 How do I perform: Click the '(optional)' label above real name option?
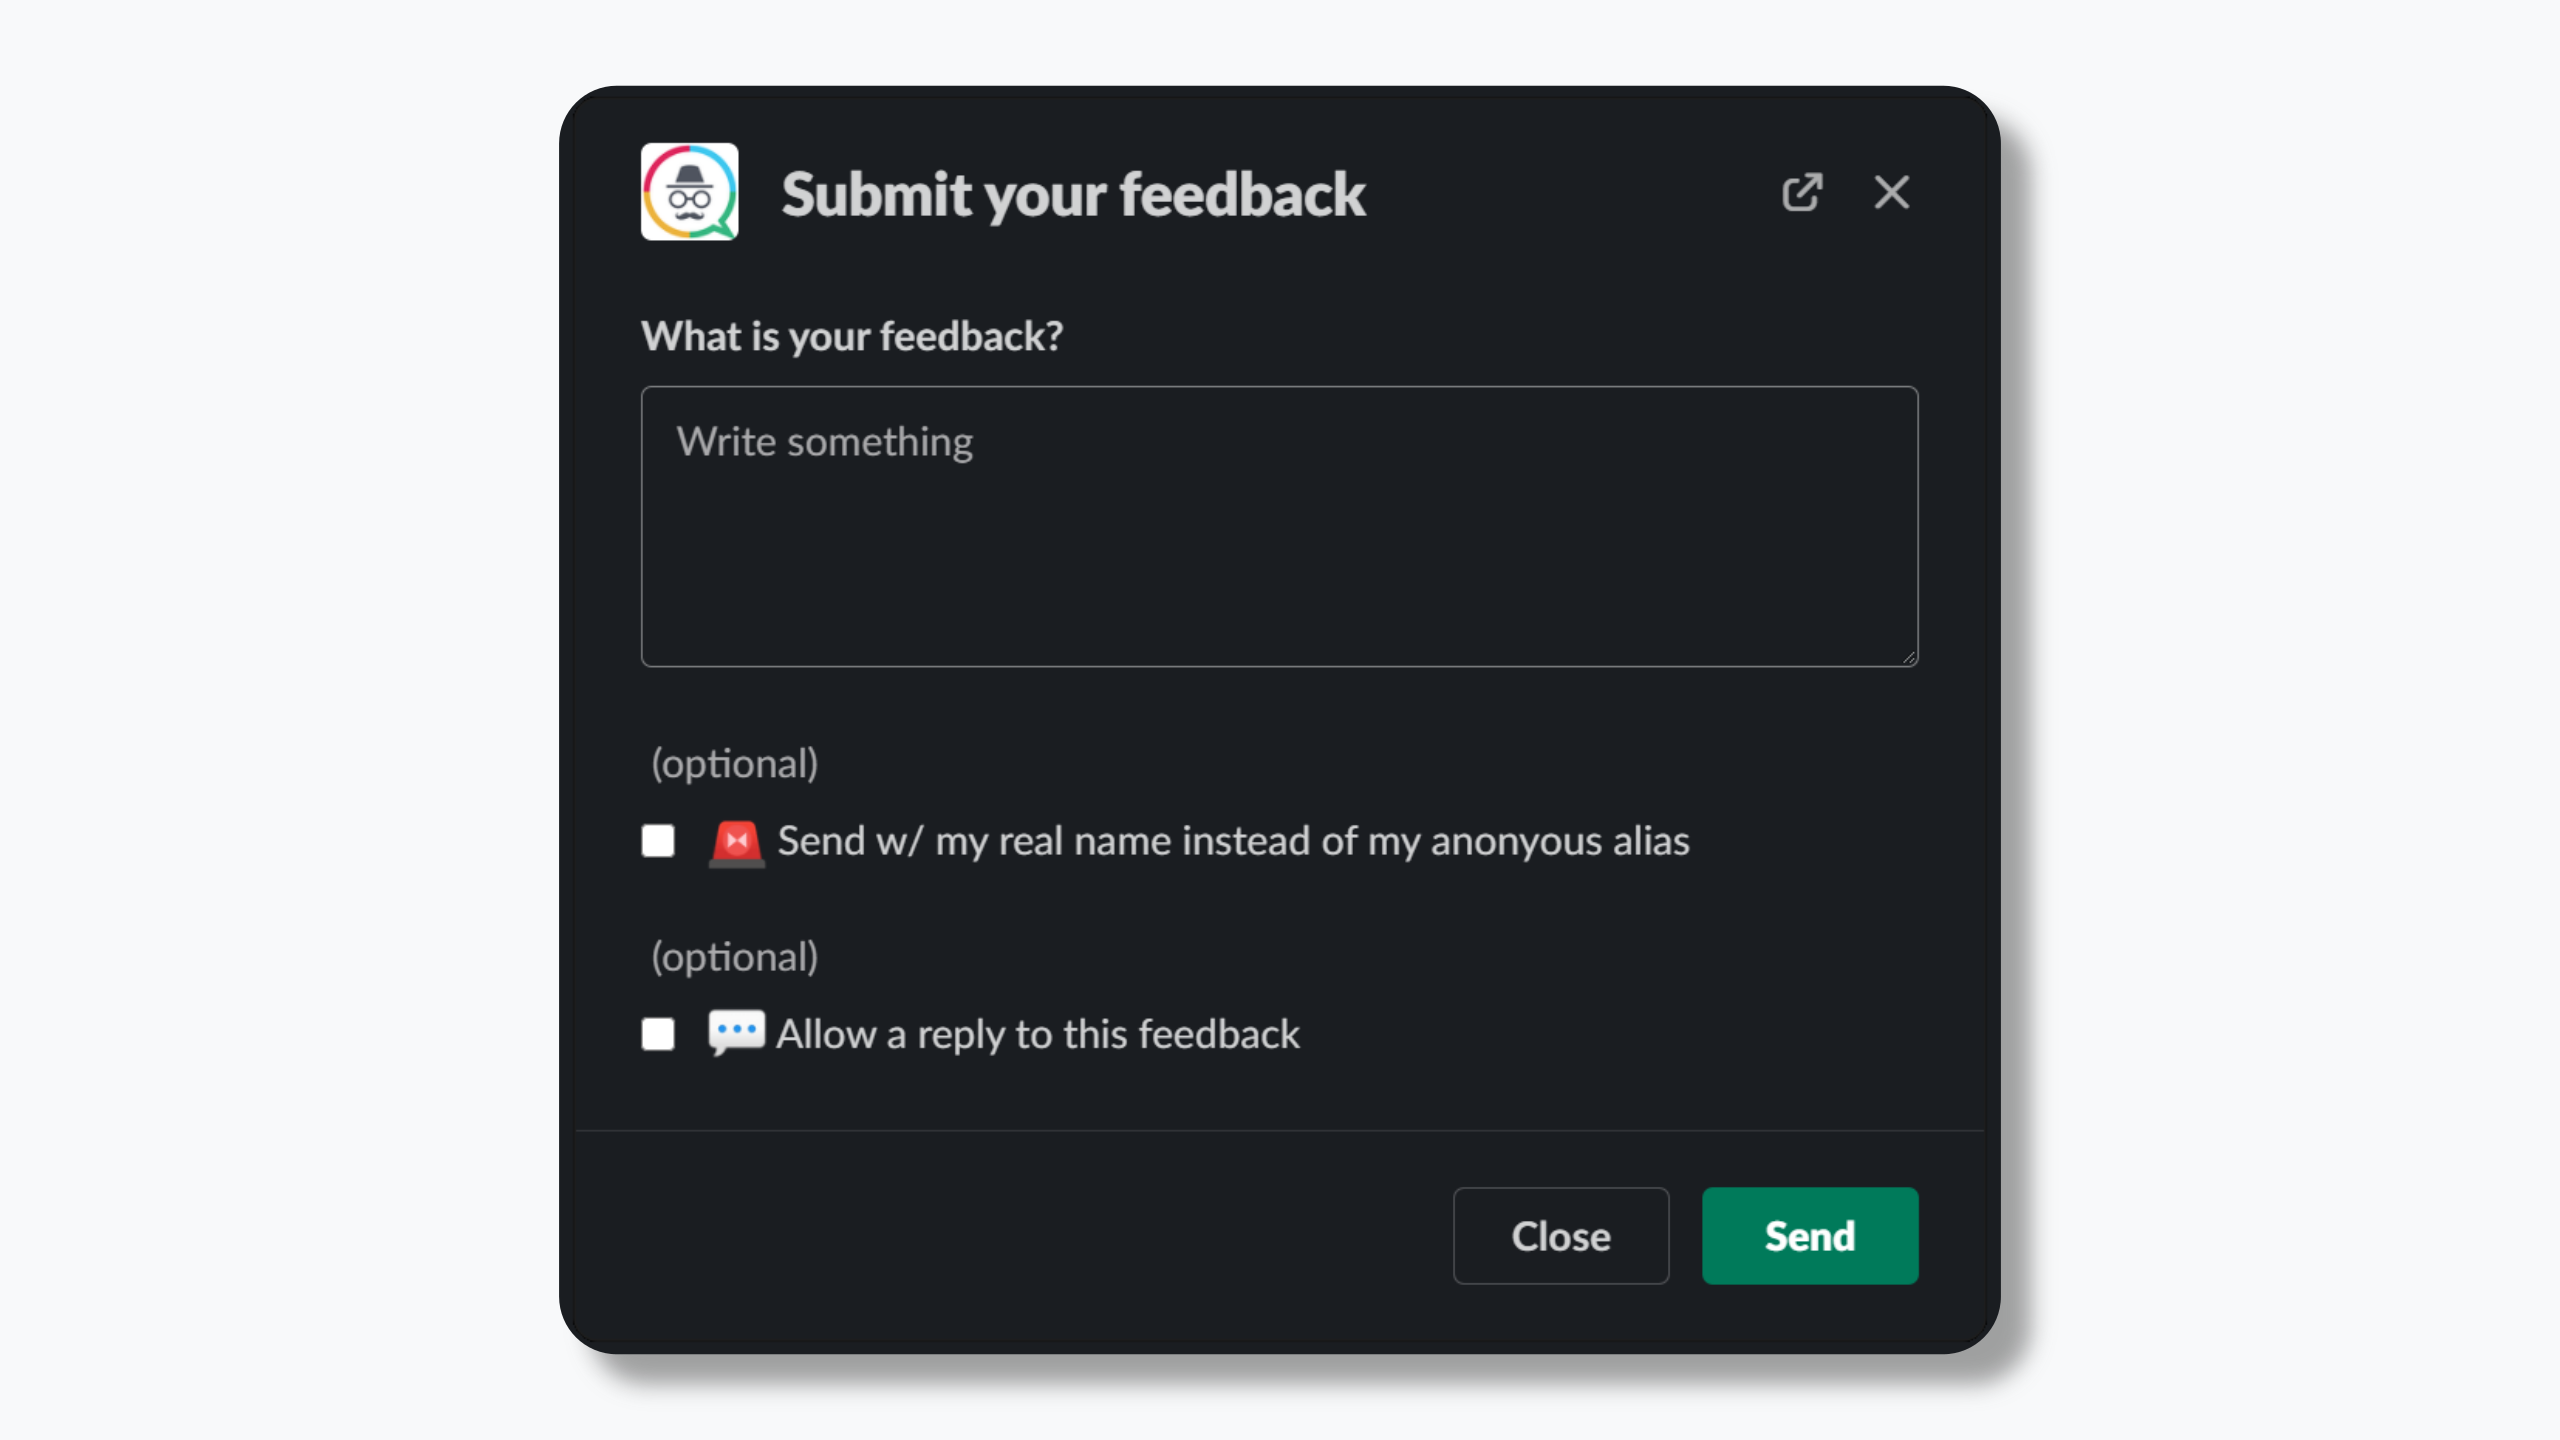tap(734, 763)
